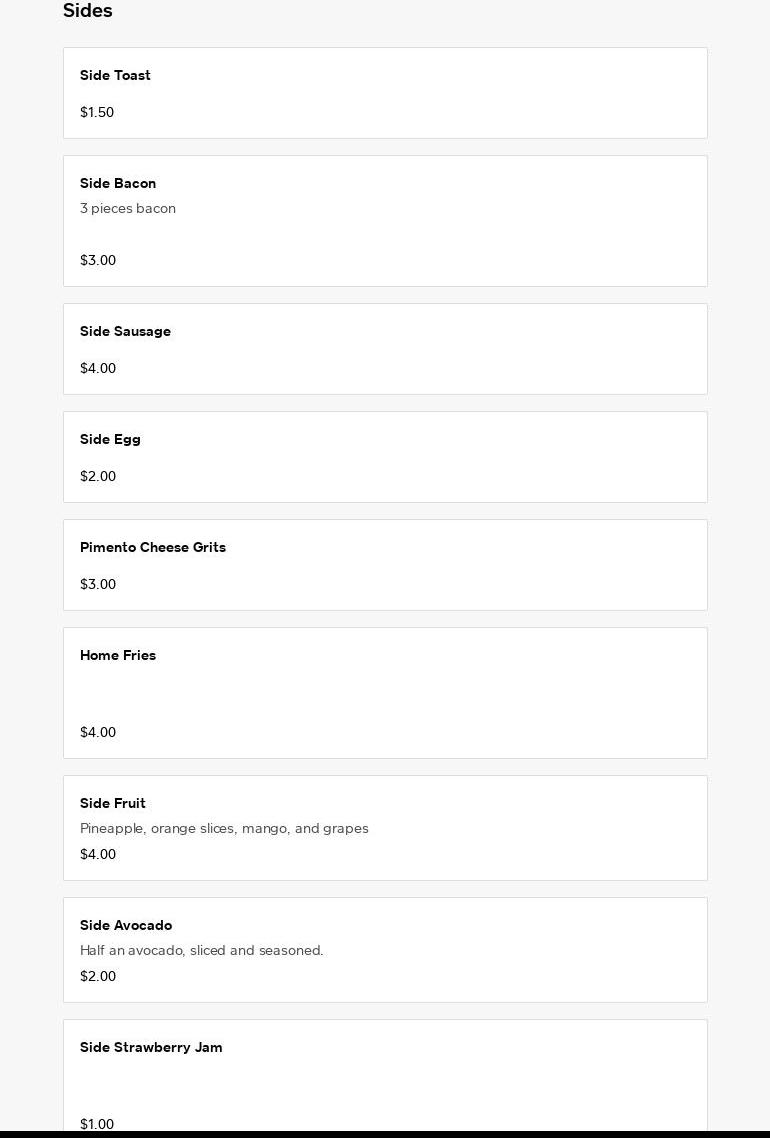Screen dimensions: 770x1138
Task: Click the Side Fruit description text
Action: (x=224, y=828)
